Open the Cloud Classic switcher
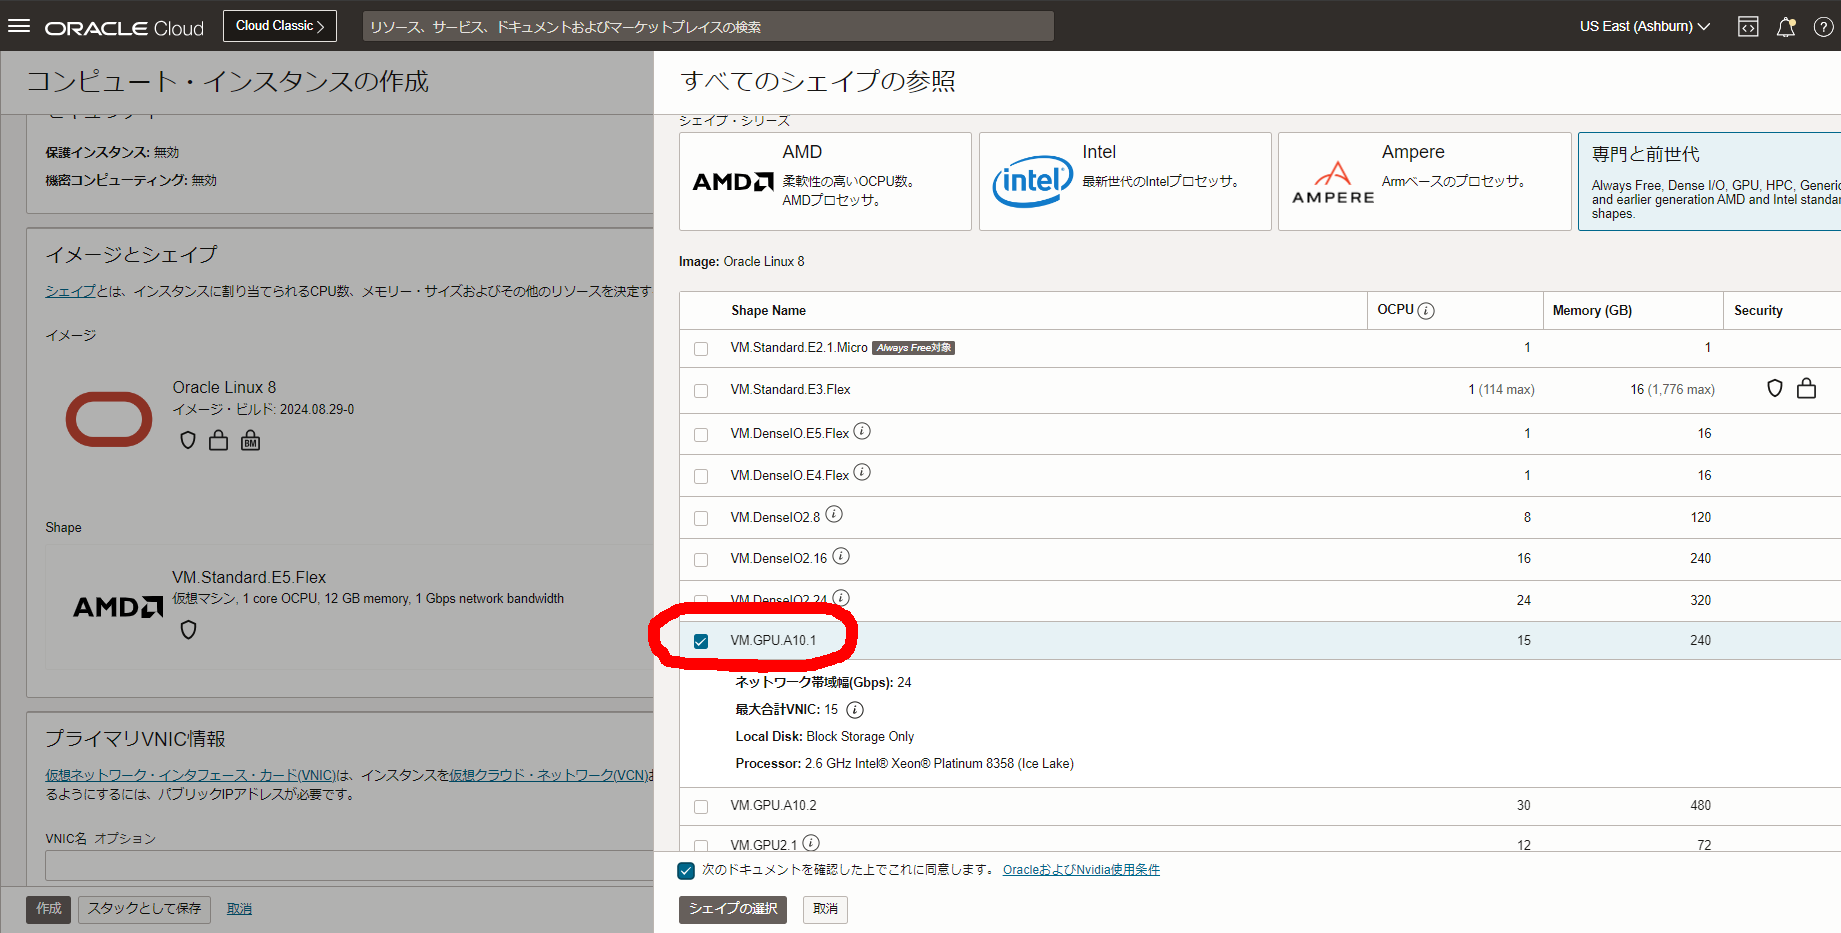 [279, 25]
